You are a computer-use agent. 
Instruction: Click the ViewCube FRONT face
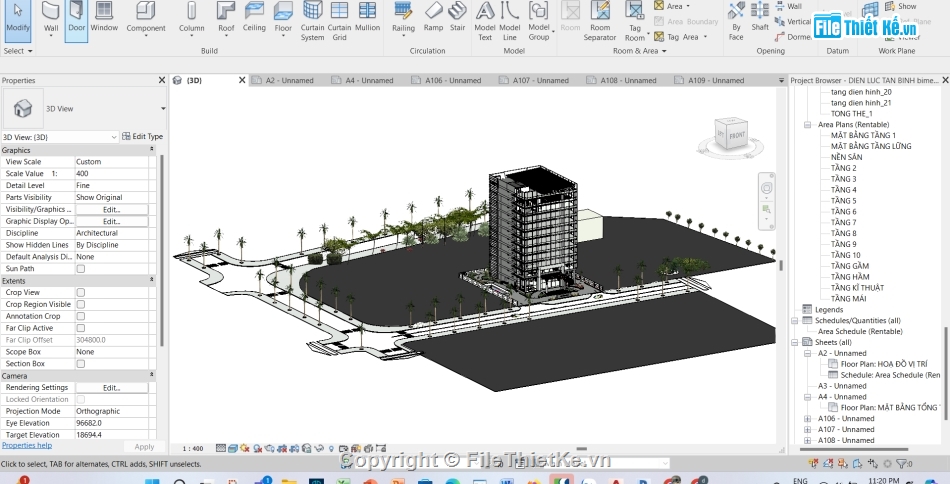(x=737, y=135)
